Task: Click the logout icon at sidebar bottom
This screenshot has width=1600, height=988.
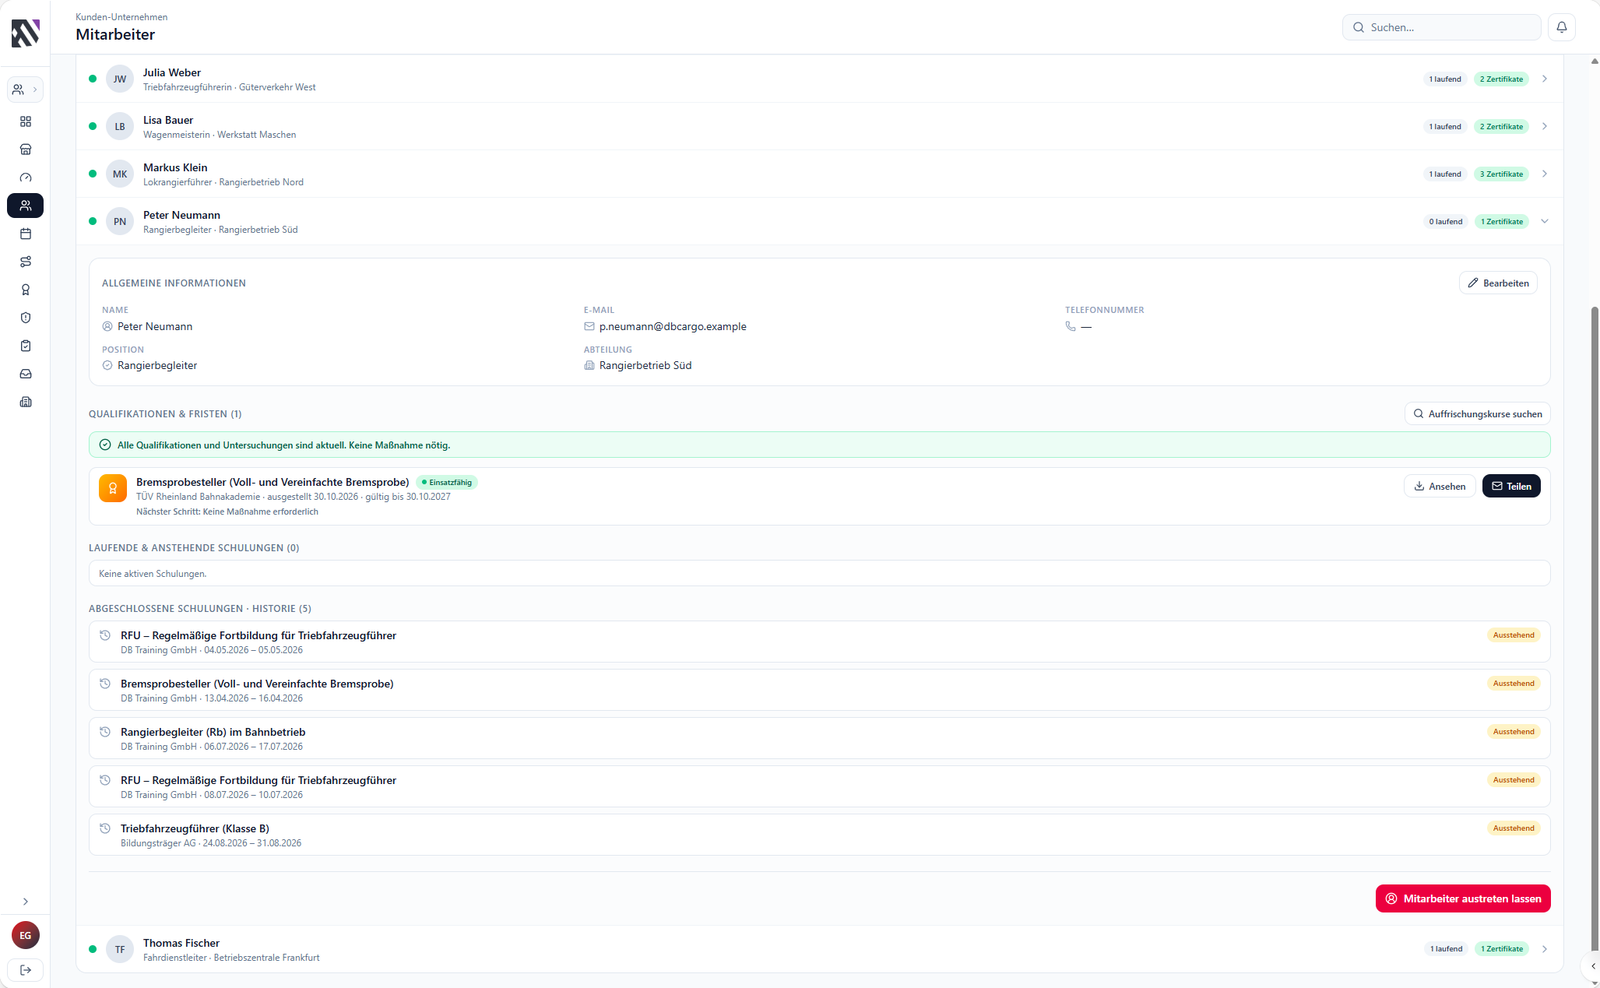Action: tap(25, 969)
